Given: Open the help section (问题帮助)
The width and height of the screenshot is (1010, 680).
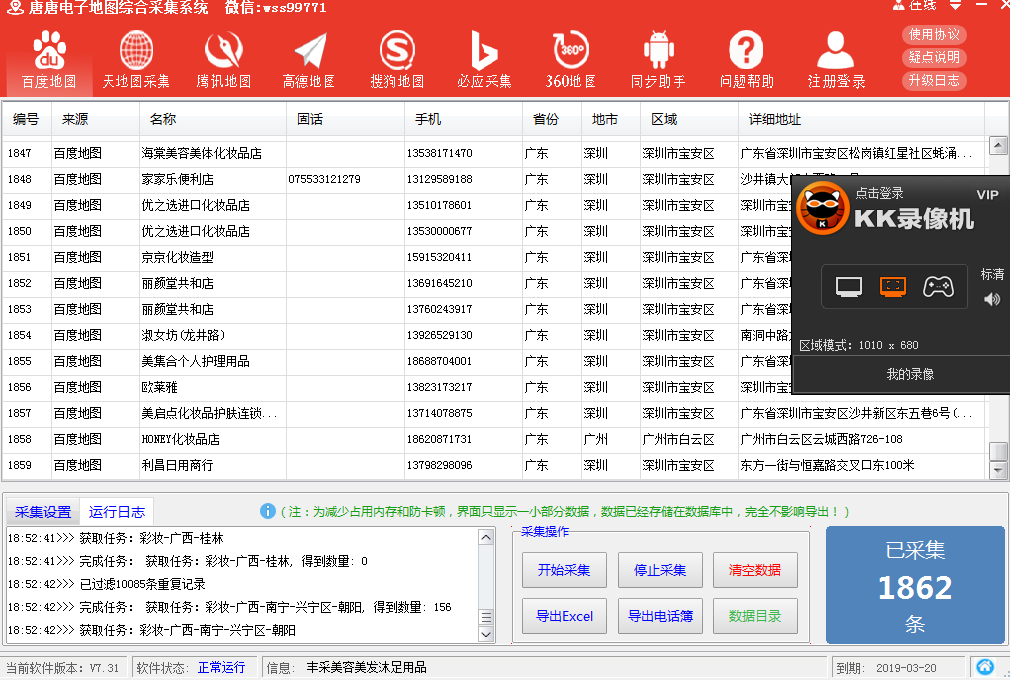Looking at the screenshot, I should tap(747, 60).
